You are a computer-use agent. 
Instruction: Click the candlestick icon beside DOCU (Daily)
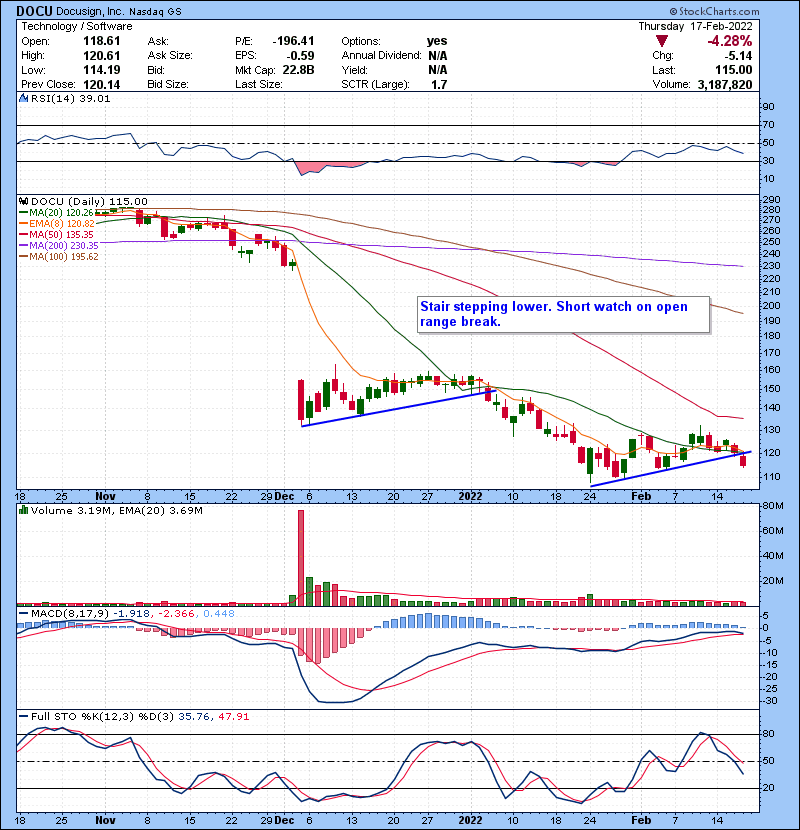tap(23, 201)
